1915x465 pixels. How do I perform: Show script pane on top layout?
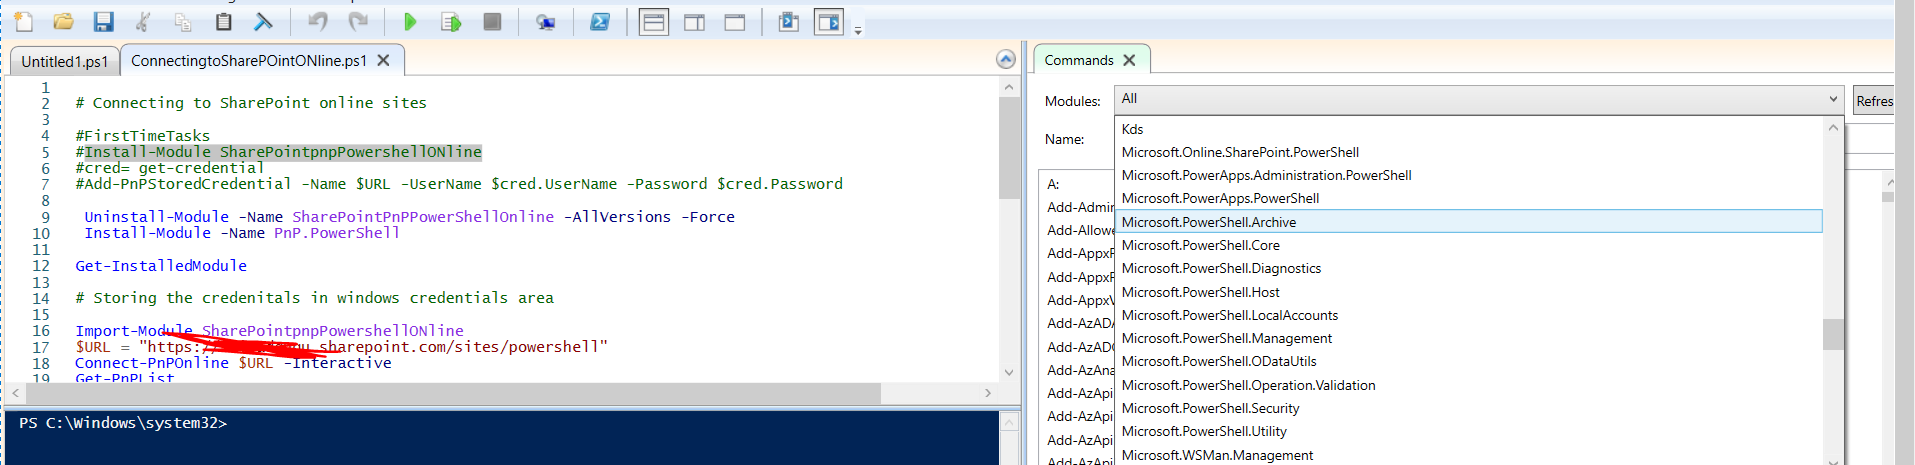tap(654, 21)
